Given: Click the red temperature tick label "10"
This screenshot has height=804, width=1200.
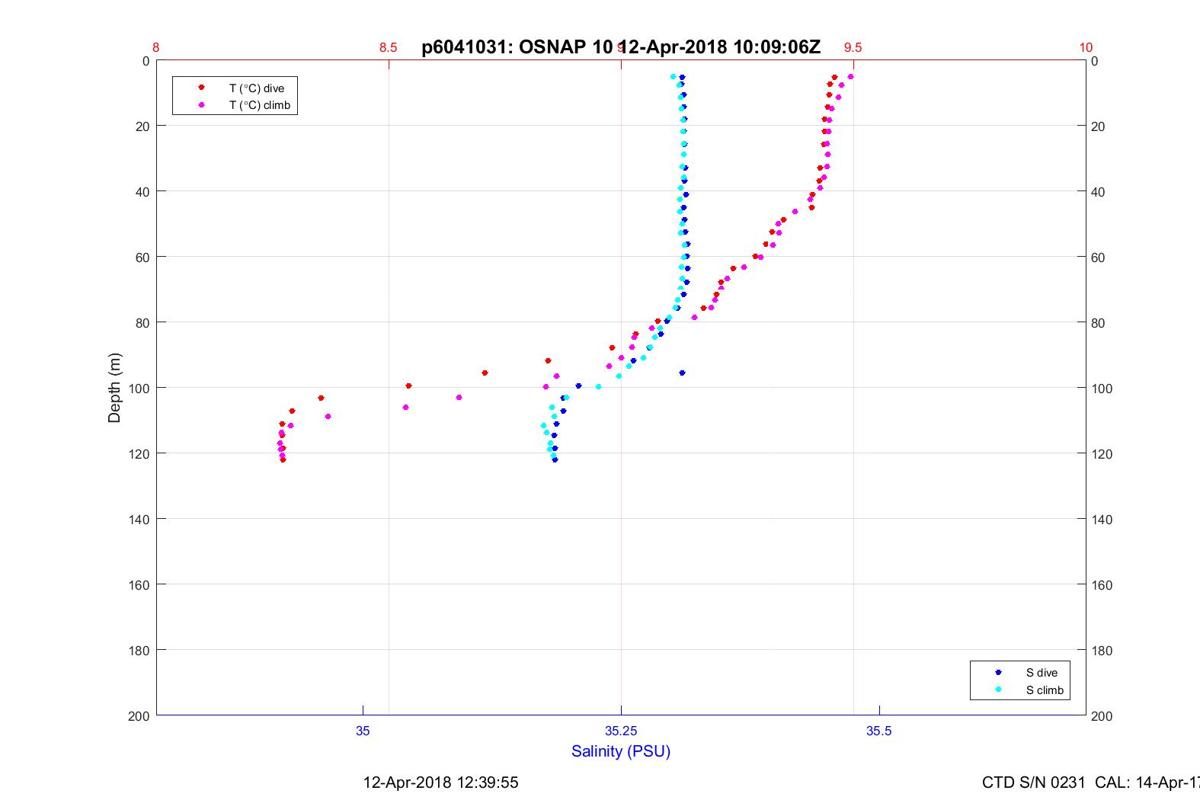Looking at the screenshot, I should click(1086, 47).
